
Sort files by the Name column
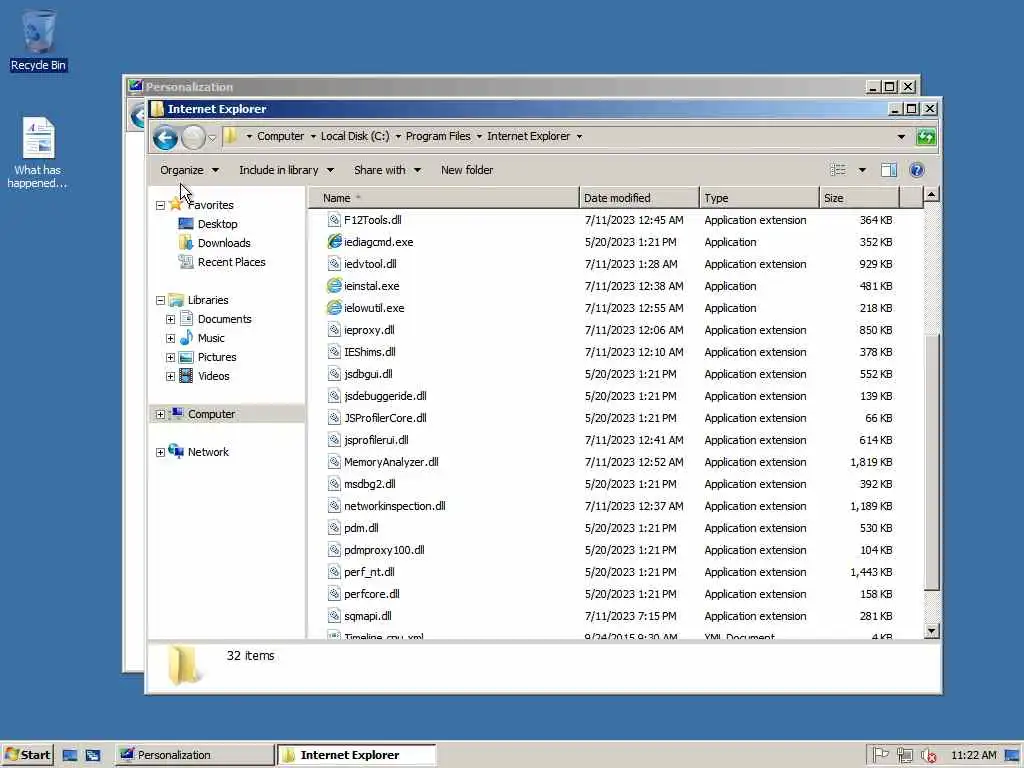(x=443, y=198)
